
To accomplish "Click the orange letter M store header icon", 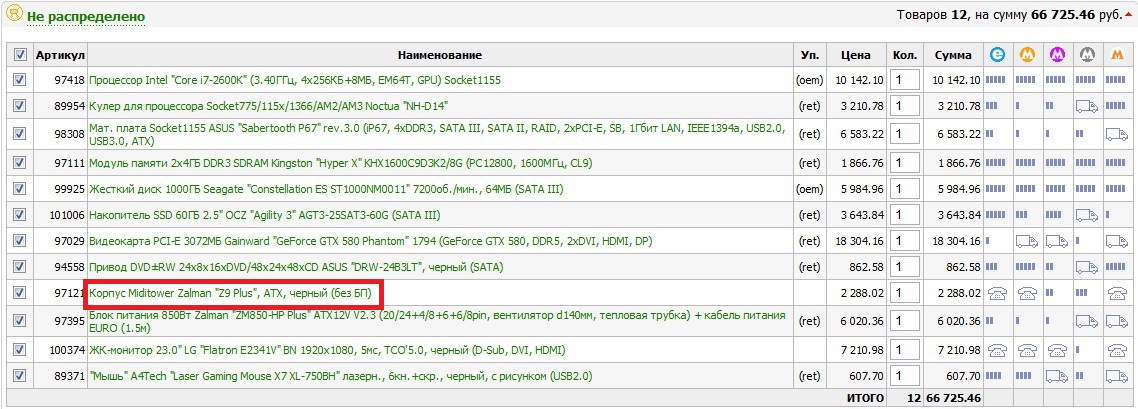I will click(x=1116, y=54).
